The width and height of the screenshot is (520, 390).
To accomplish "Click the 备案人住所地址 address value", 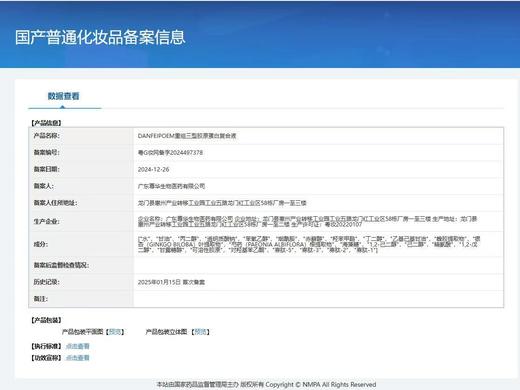I will [222, 203].
